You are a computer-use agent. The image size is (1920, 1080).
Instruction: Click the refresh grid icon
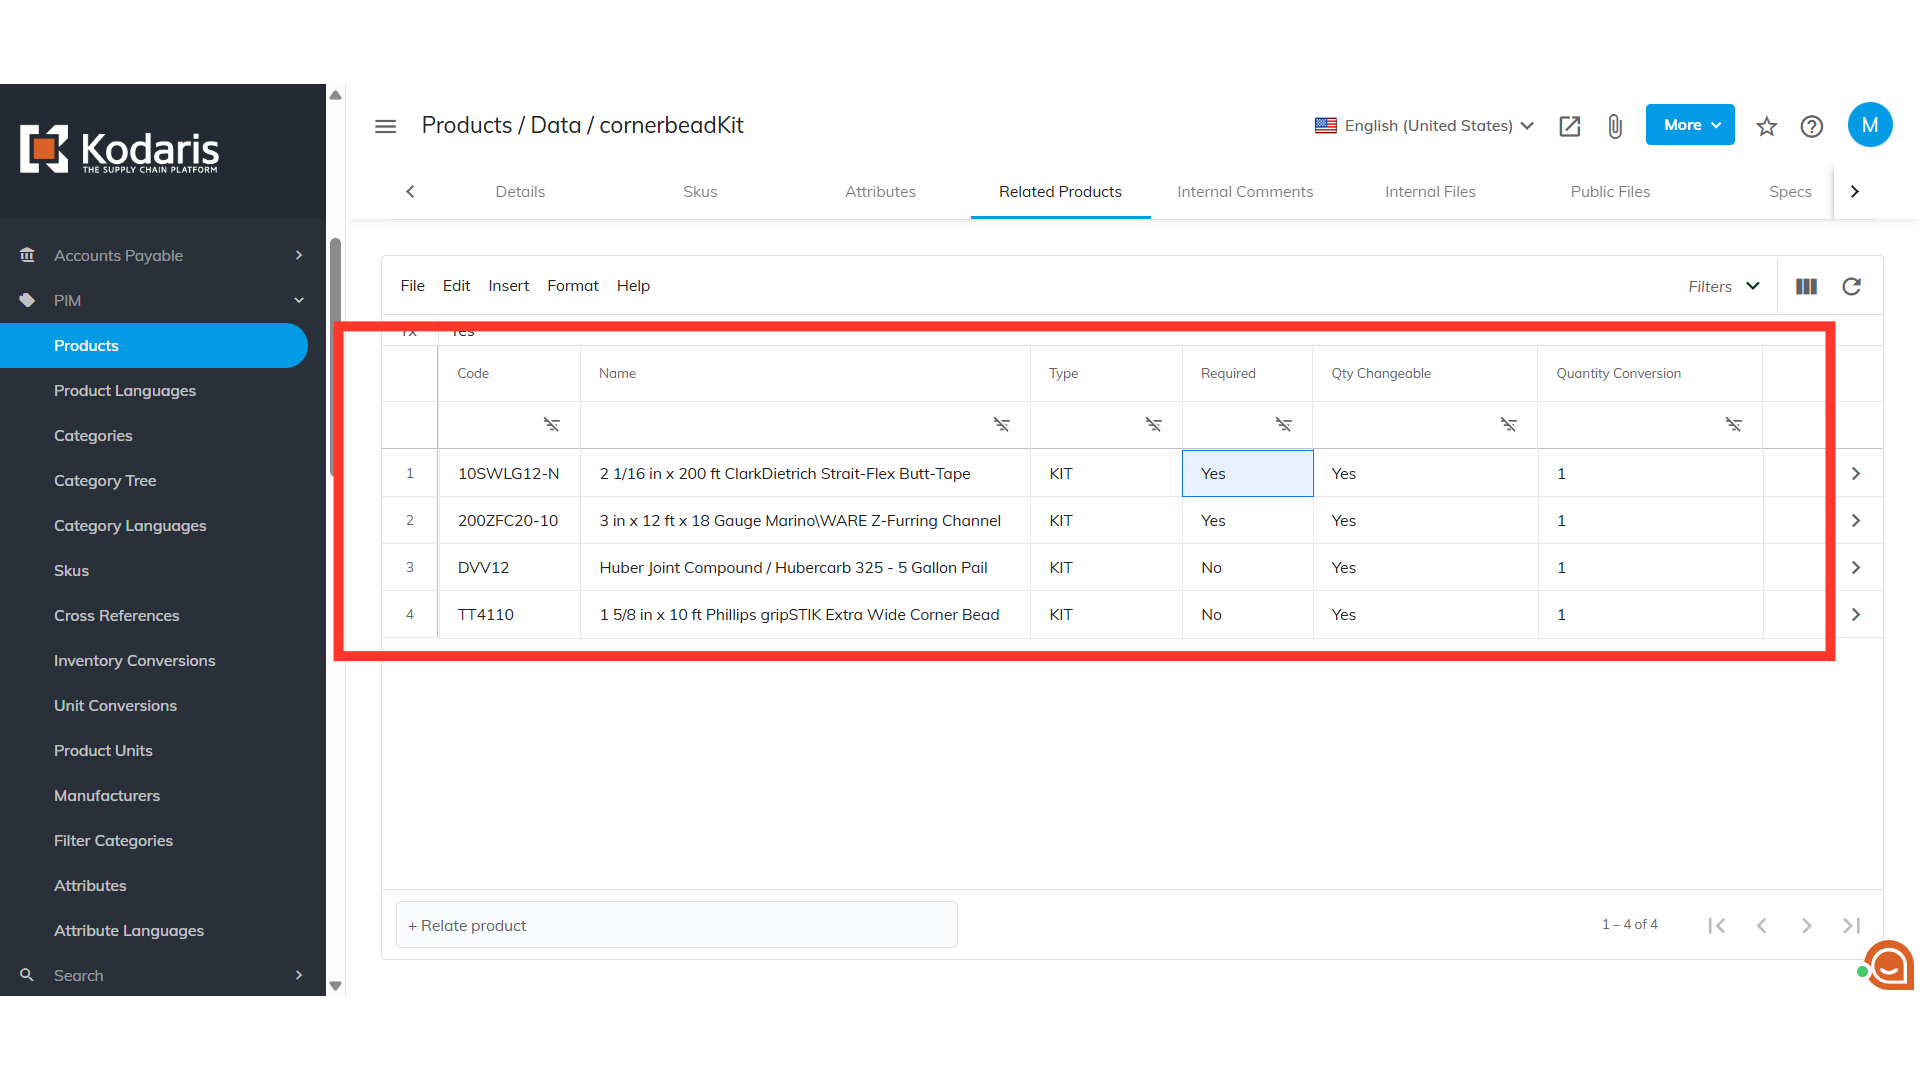pyautogui.click(x=1851, y=287)
